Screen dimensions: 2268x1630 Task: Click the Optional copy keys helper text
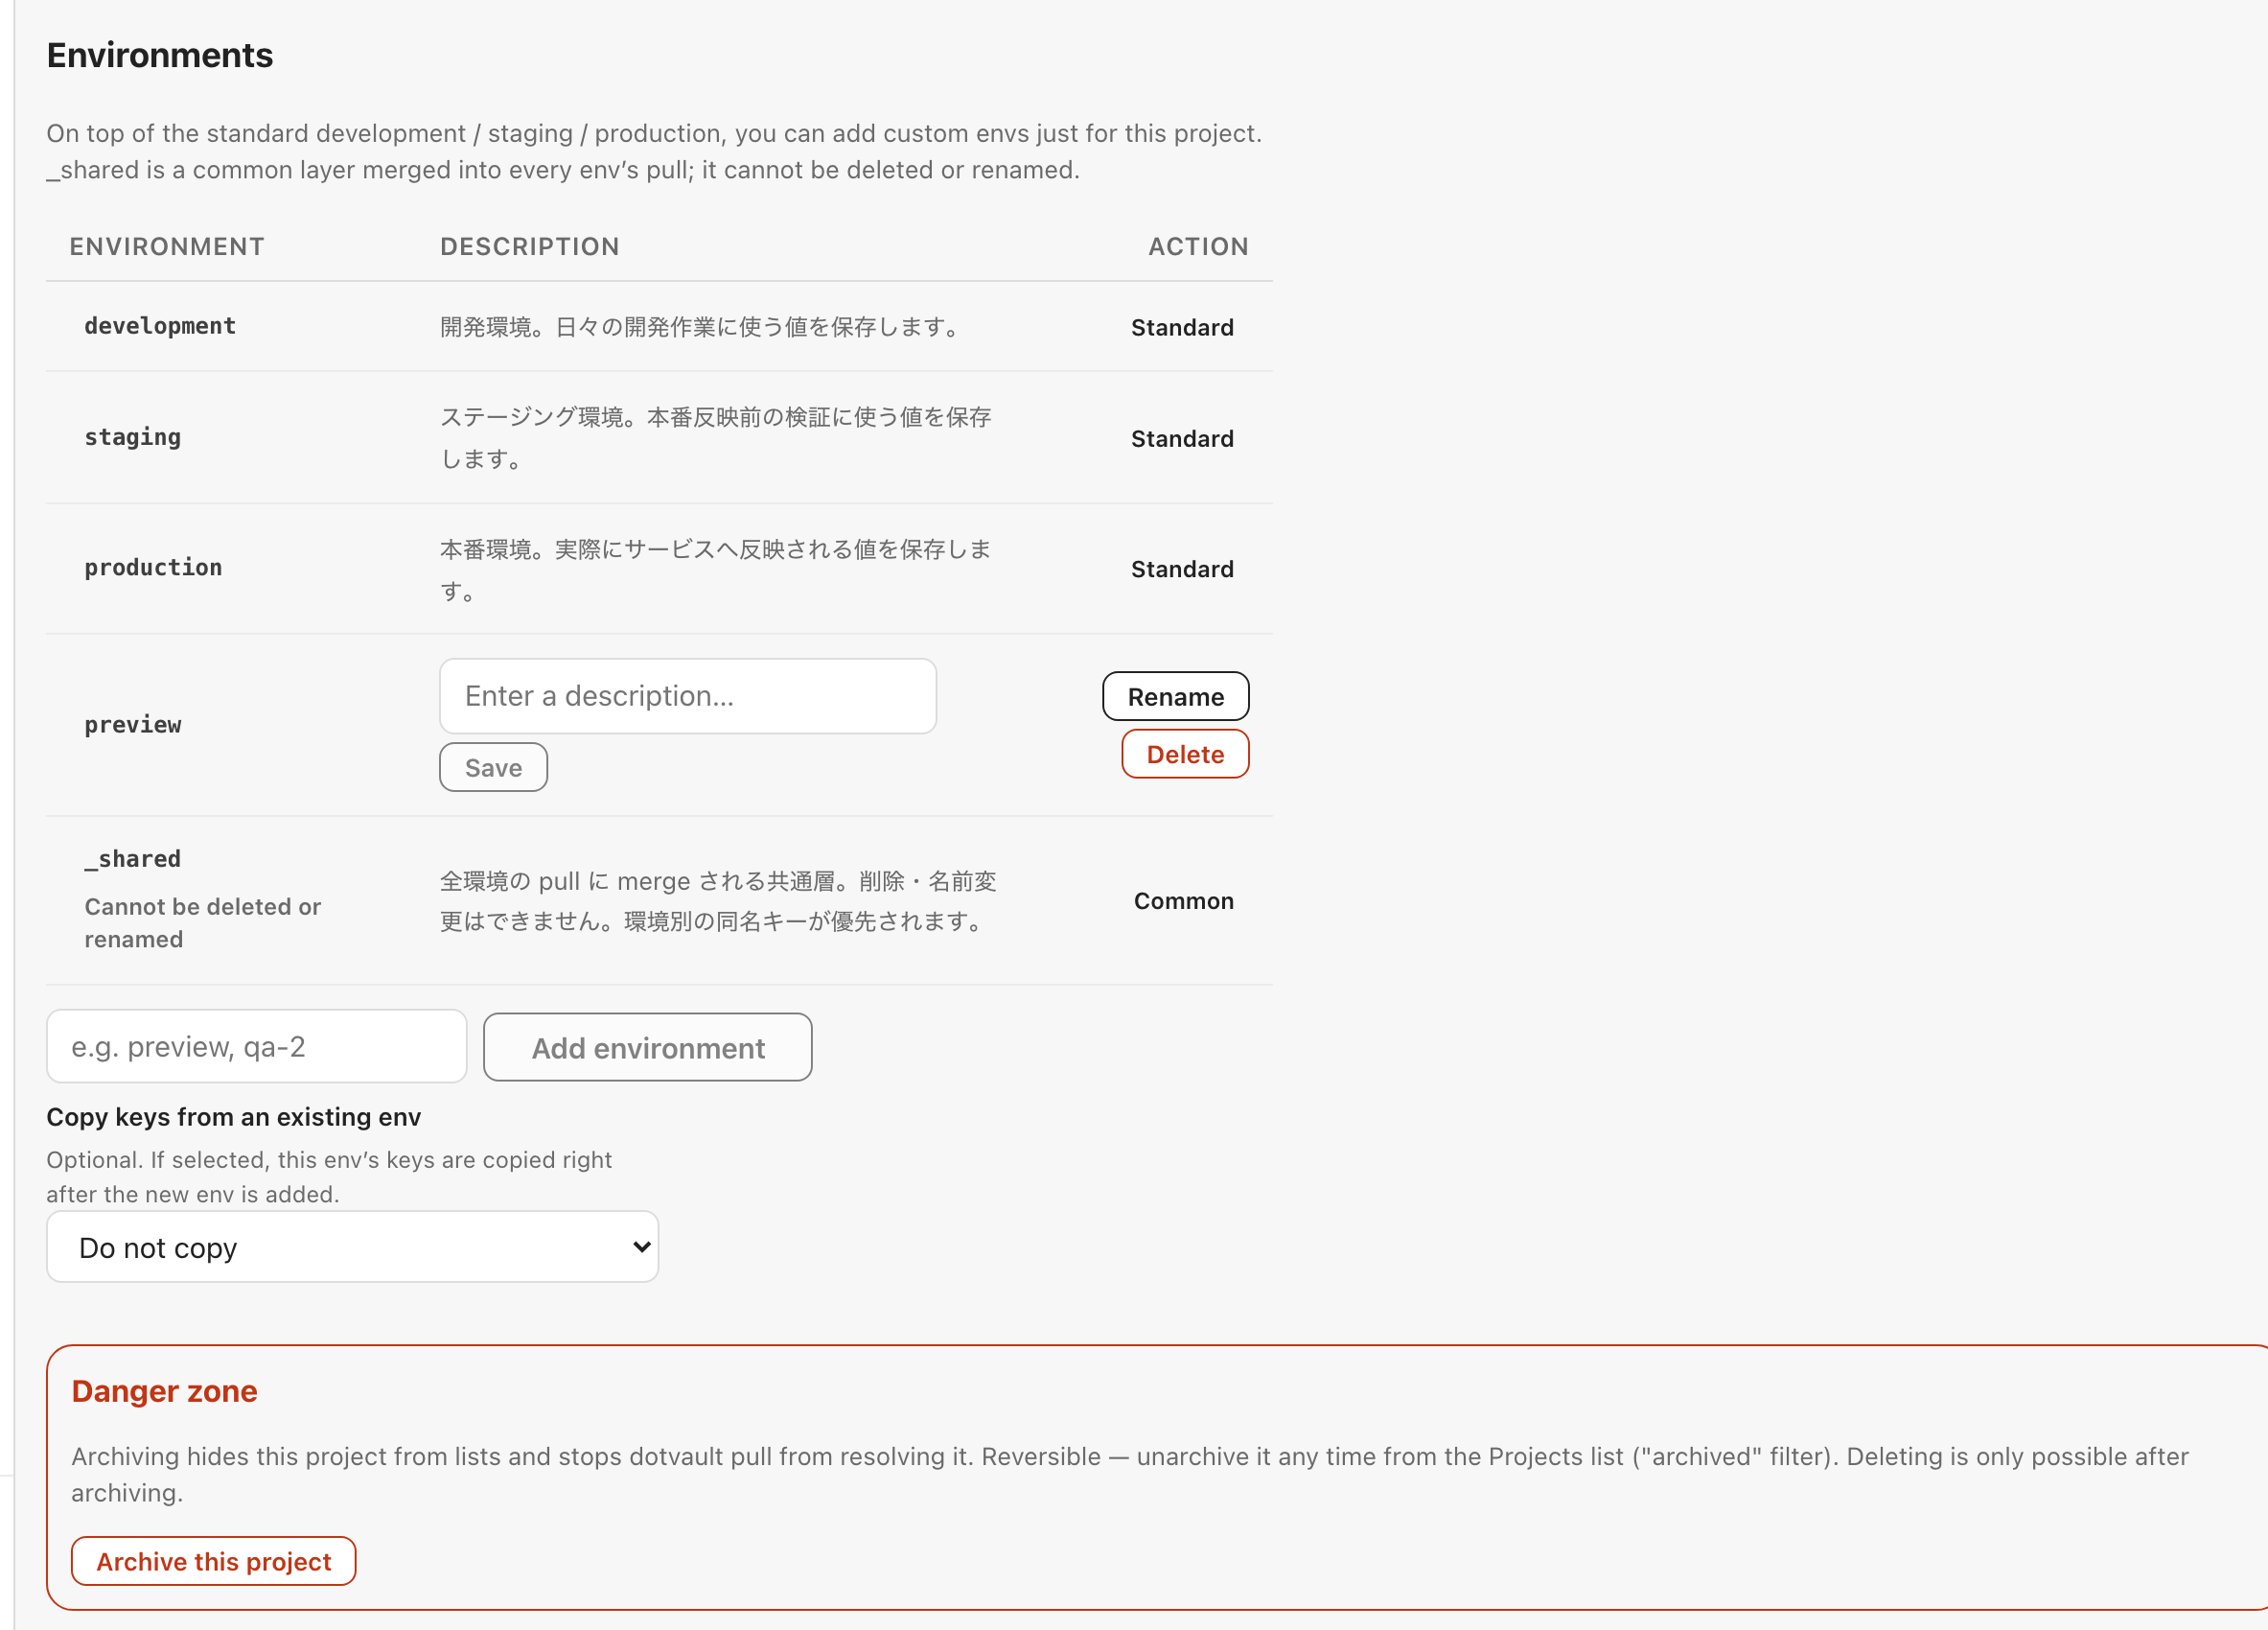pyautogui.click(x=329, y=1176)
